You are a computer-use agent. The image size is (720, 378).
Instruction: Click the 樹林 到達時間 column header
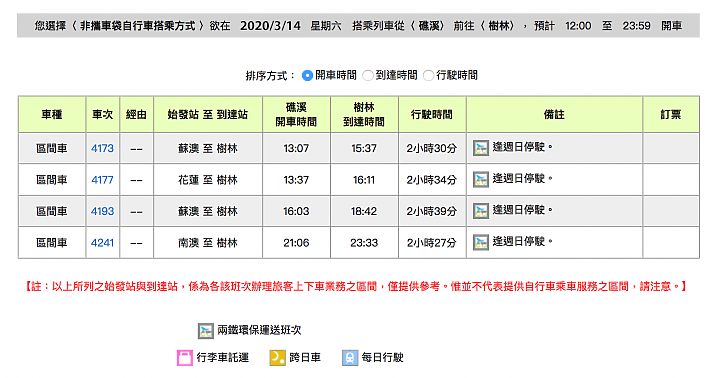pos(364,114)
